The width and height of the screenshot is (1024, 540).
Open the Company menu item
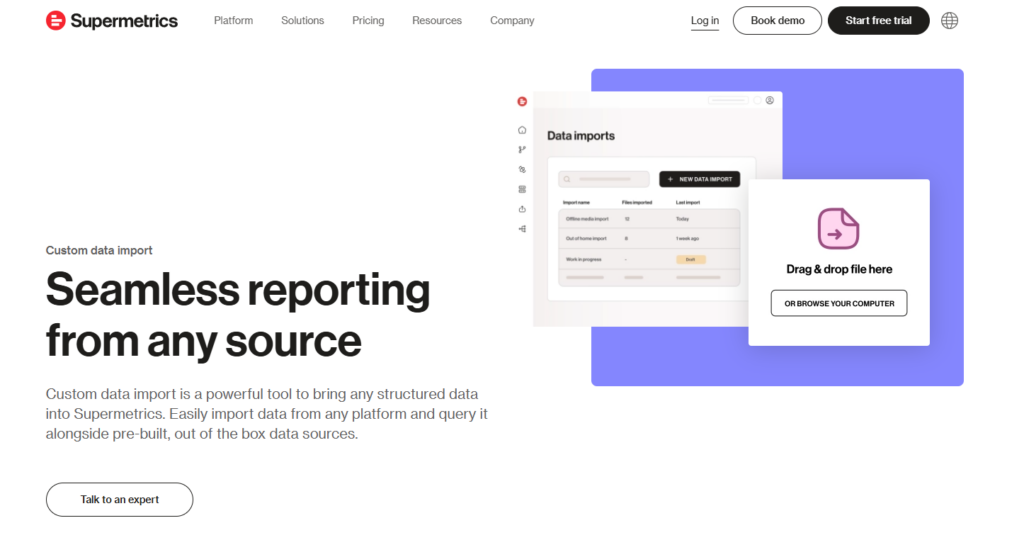(x=512, y=21)
